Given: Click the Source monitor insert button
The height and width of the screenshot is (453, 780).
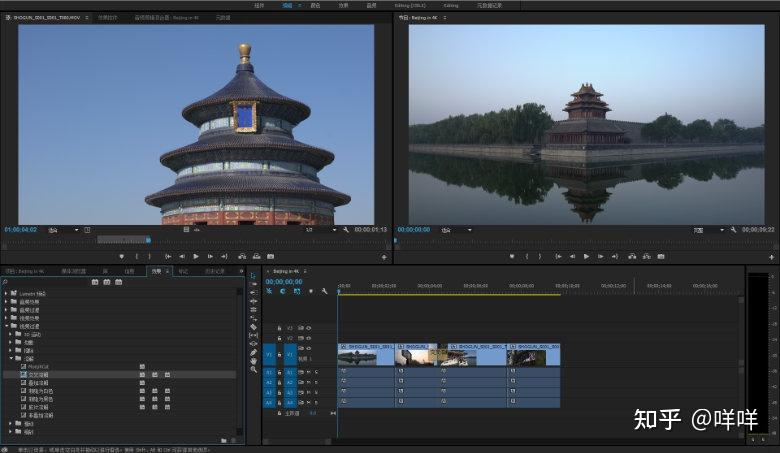Looking at the screenshot, I should point(242,257).
